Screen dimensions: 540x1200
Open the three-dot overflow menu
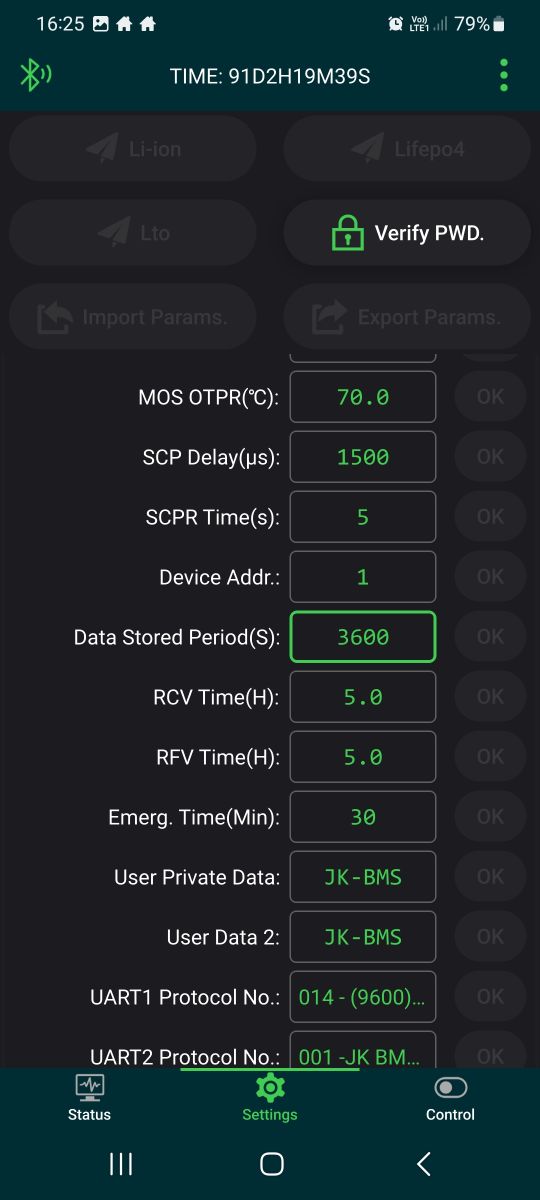[503, 75]
